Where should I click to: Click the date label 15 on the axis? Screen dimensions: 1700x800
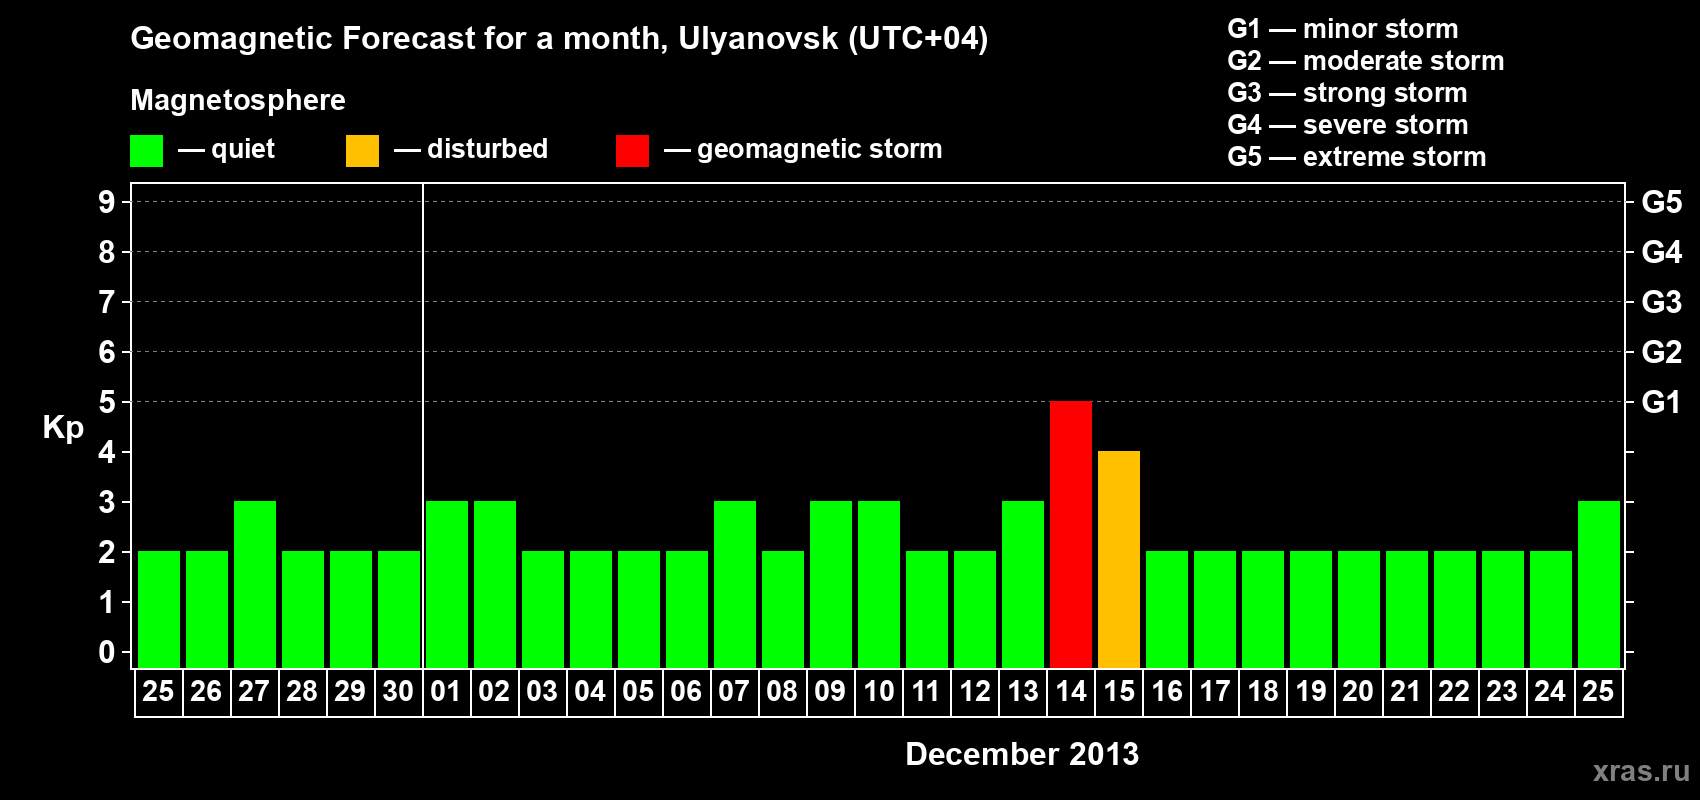click(x=1119, y=692)
